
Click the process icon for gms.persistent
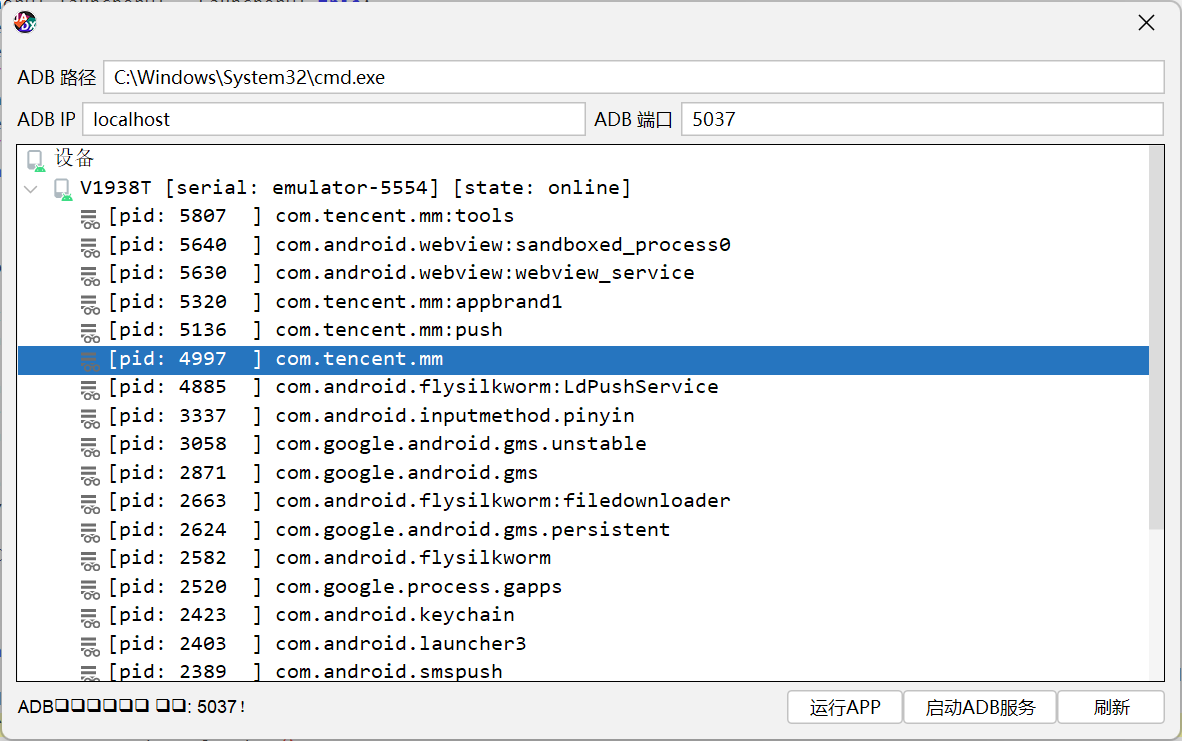pyautogui.click(x=90, y=531)
